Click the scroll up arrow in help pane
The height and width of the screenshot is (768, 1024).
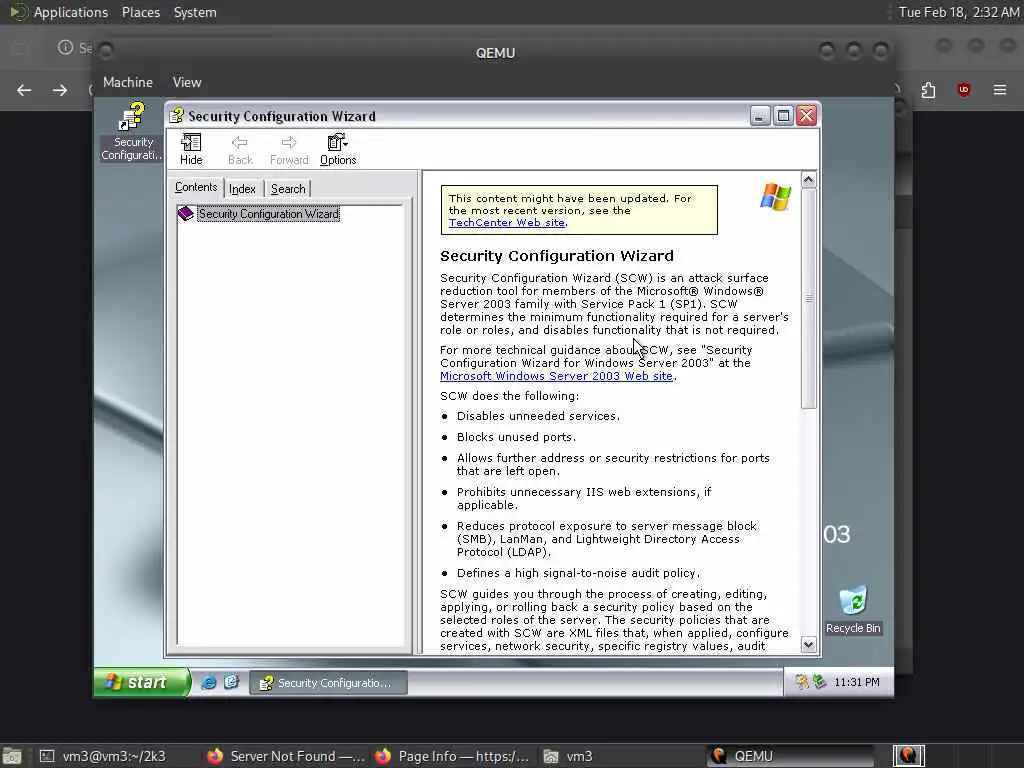pyautogui.click(x=808, y=180)
